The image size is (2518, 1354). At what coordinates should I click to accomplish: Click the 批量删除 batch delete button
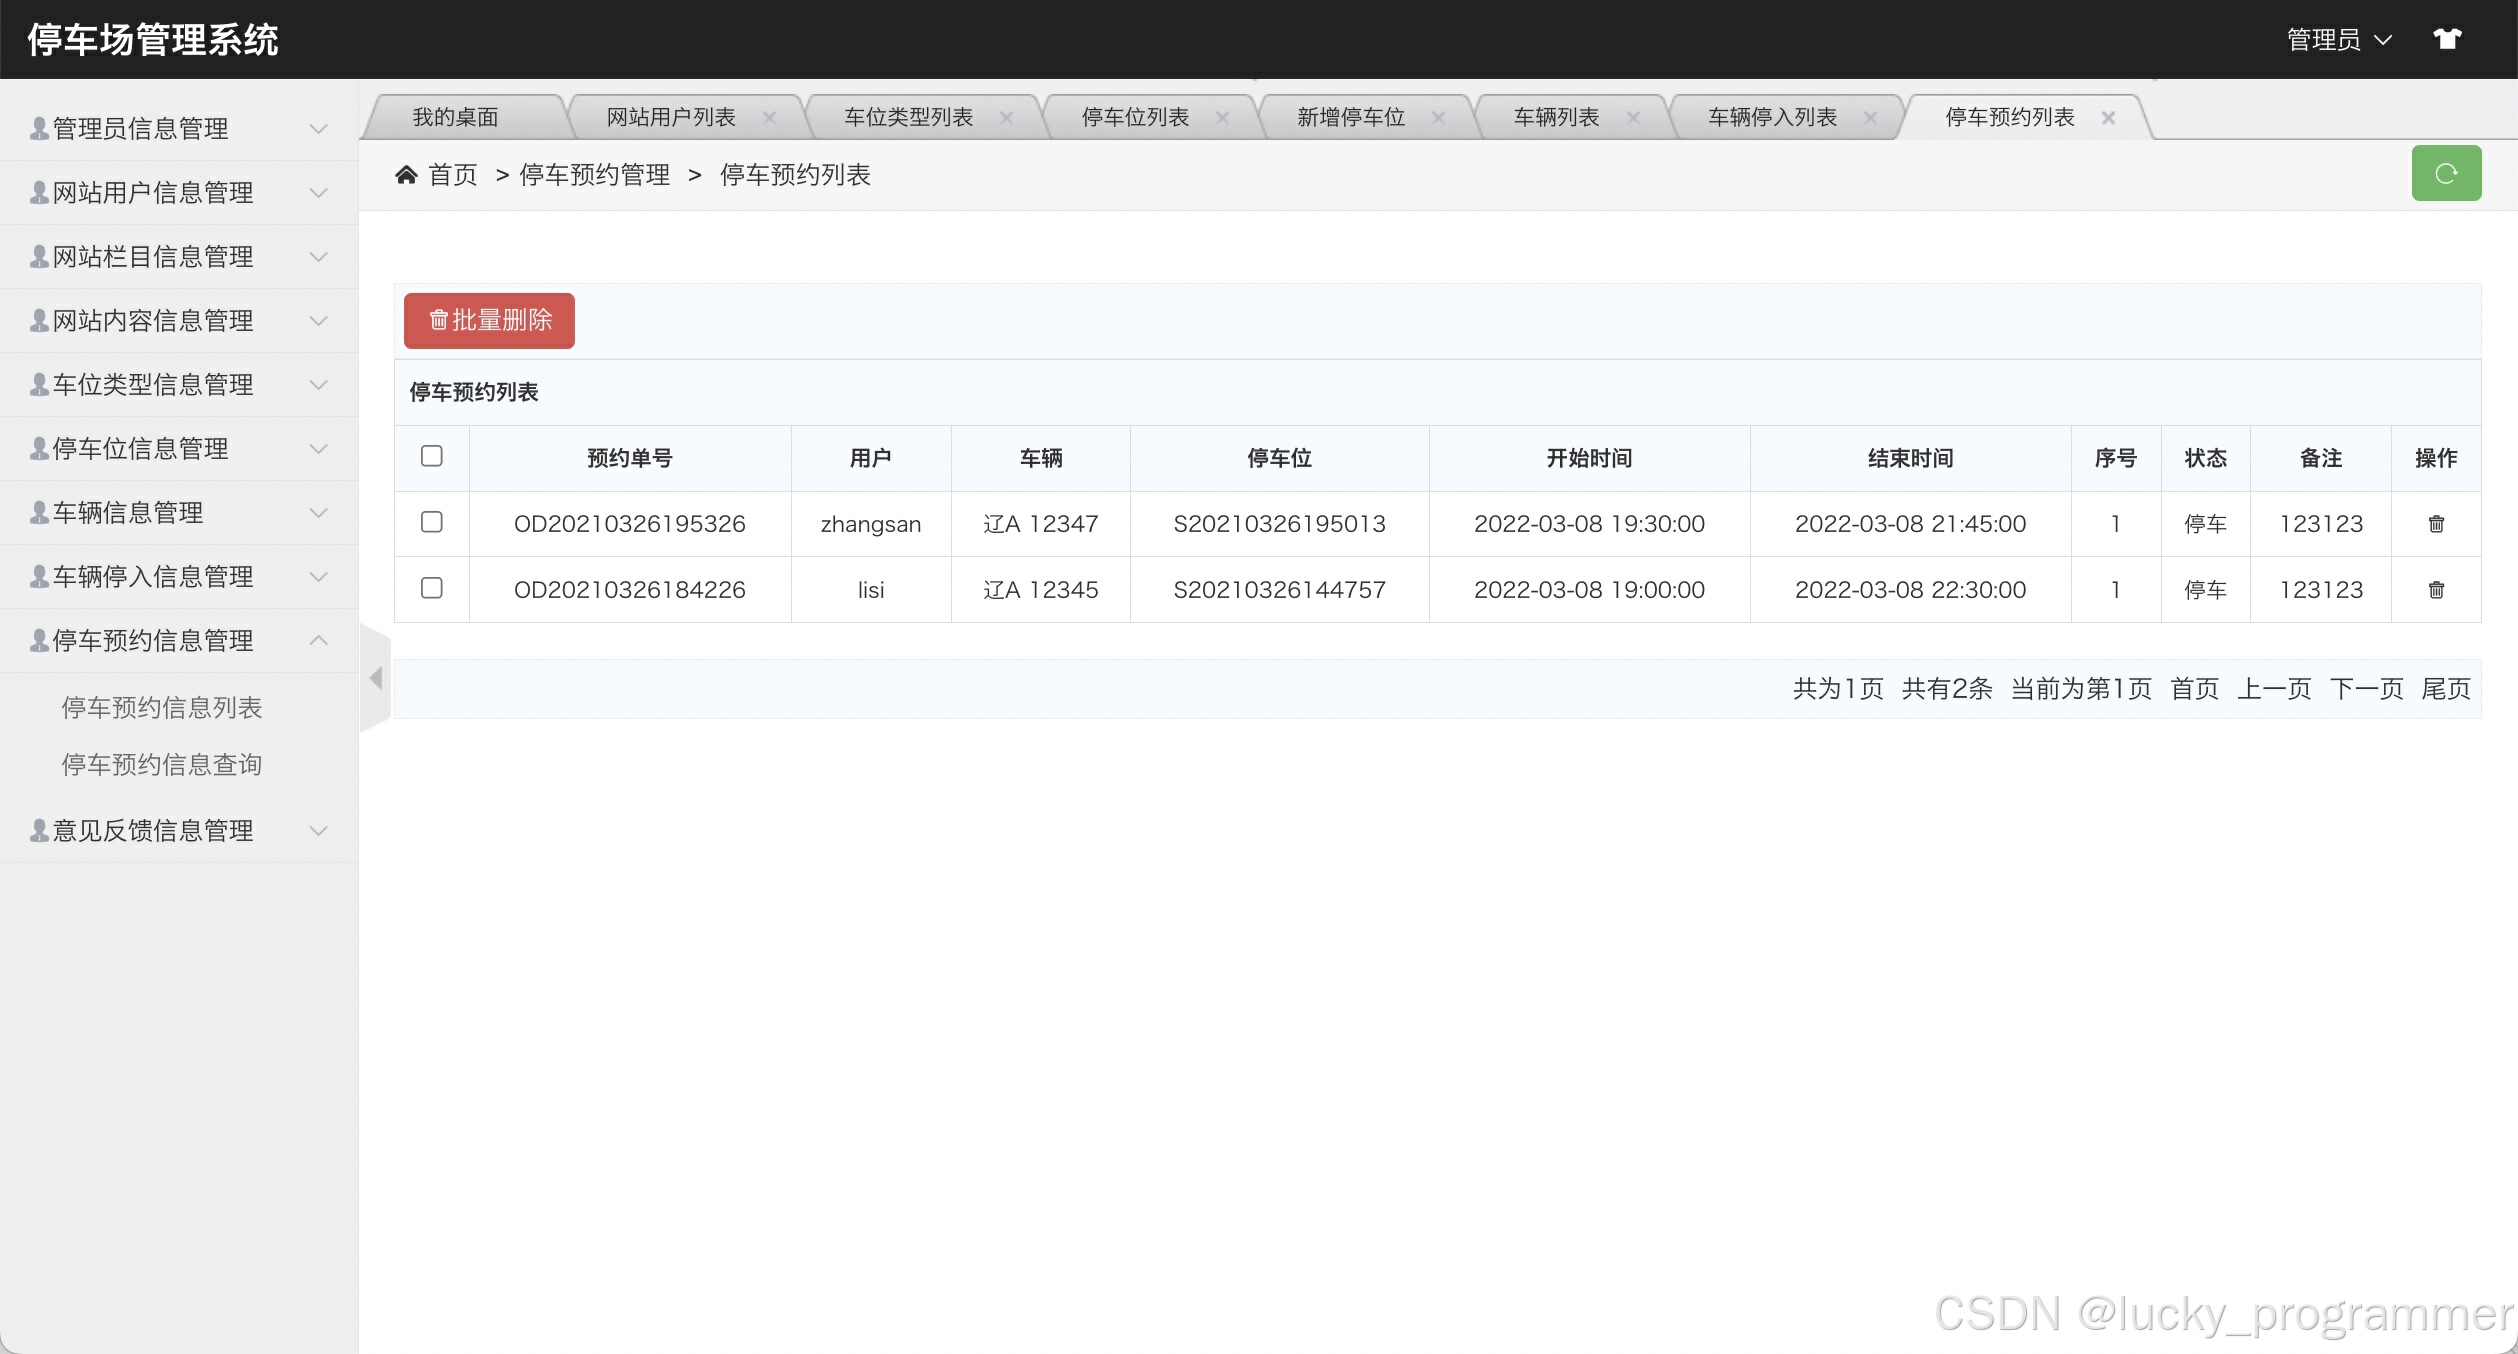coord(489,320)
